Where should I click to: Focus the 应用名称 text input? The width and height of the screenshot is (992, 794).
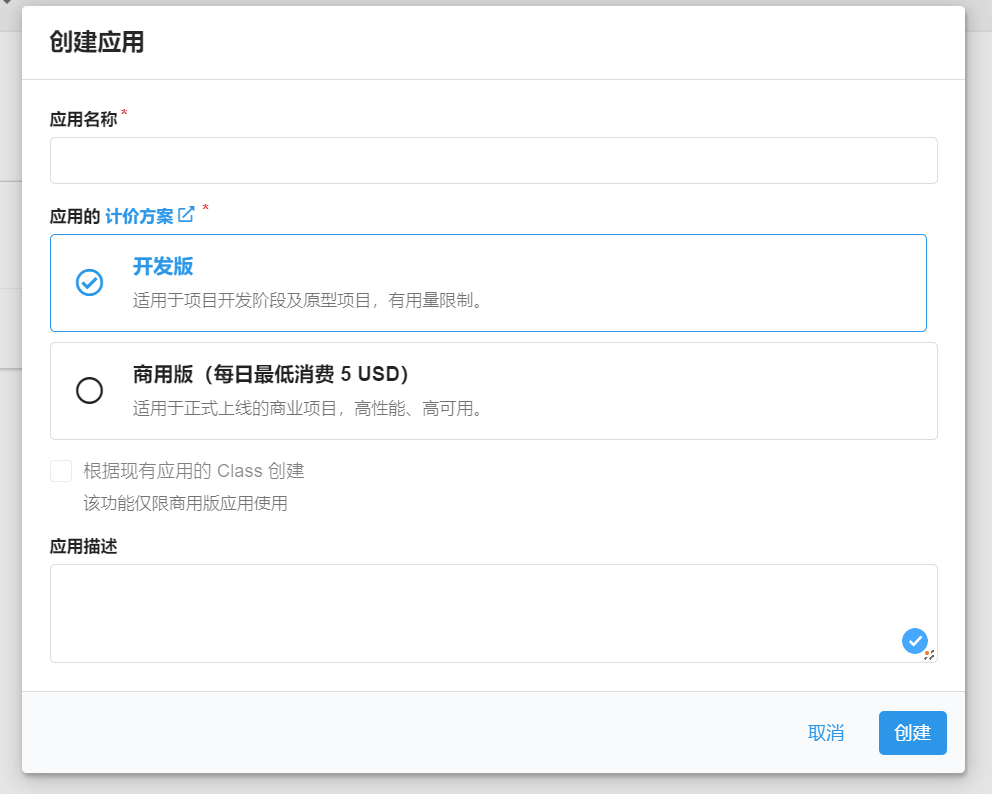[x=493, y=161]
